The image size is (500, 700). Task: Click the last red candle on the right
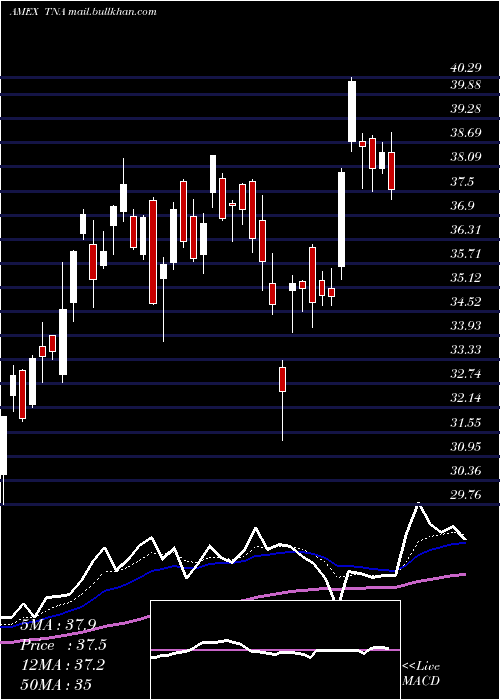[392, 171]
